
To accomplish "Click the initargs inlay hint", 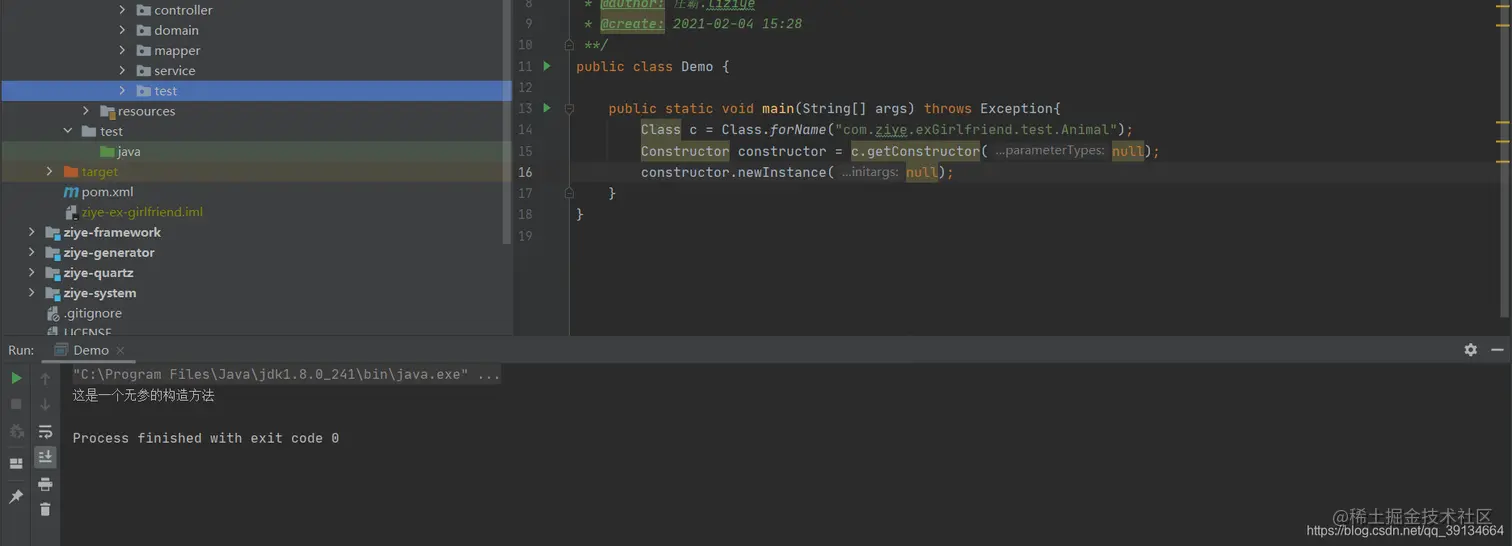I will [x=872, y=172].
